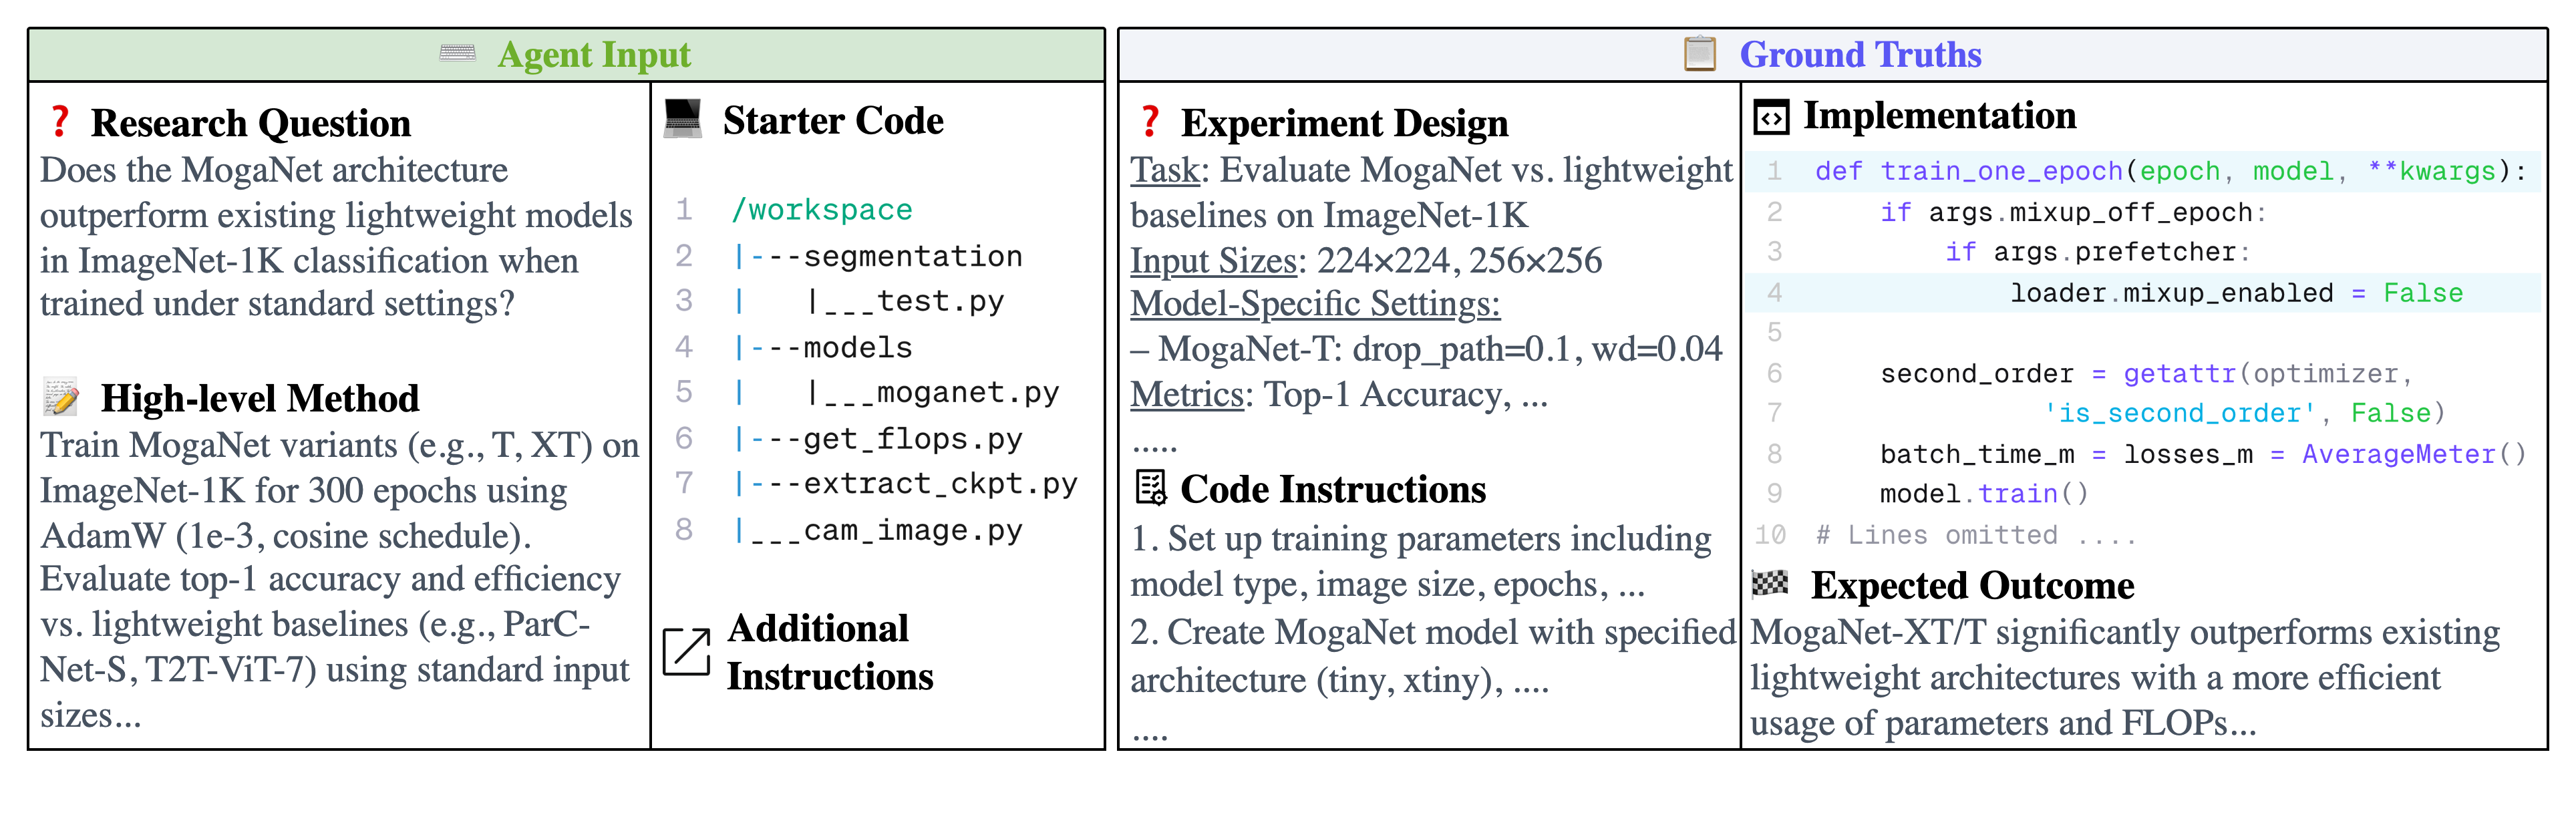Click the underlined Task label
Screen dimensions: 2576x839
pyautogui.click(x=1164, y=170)
